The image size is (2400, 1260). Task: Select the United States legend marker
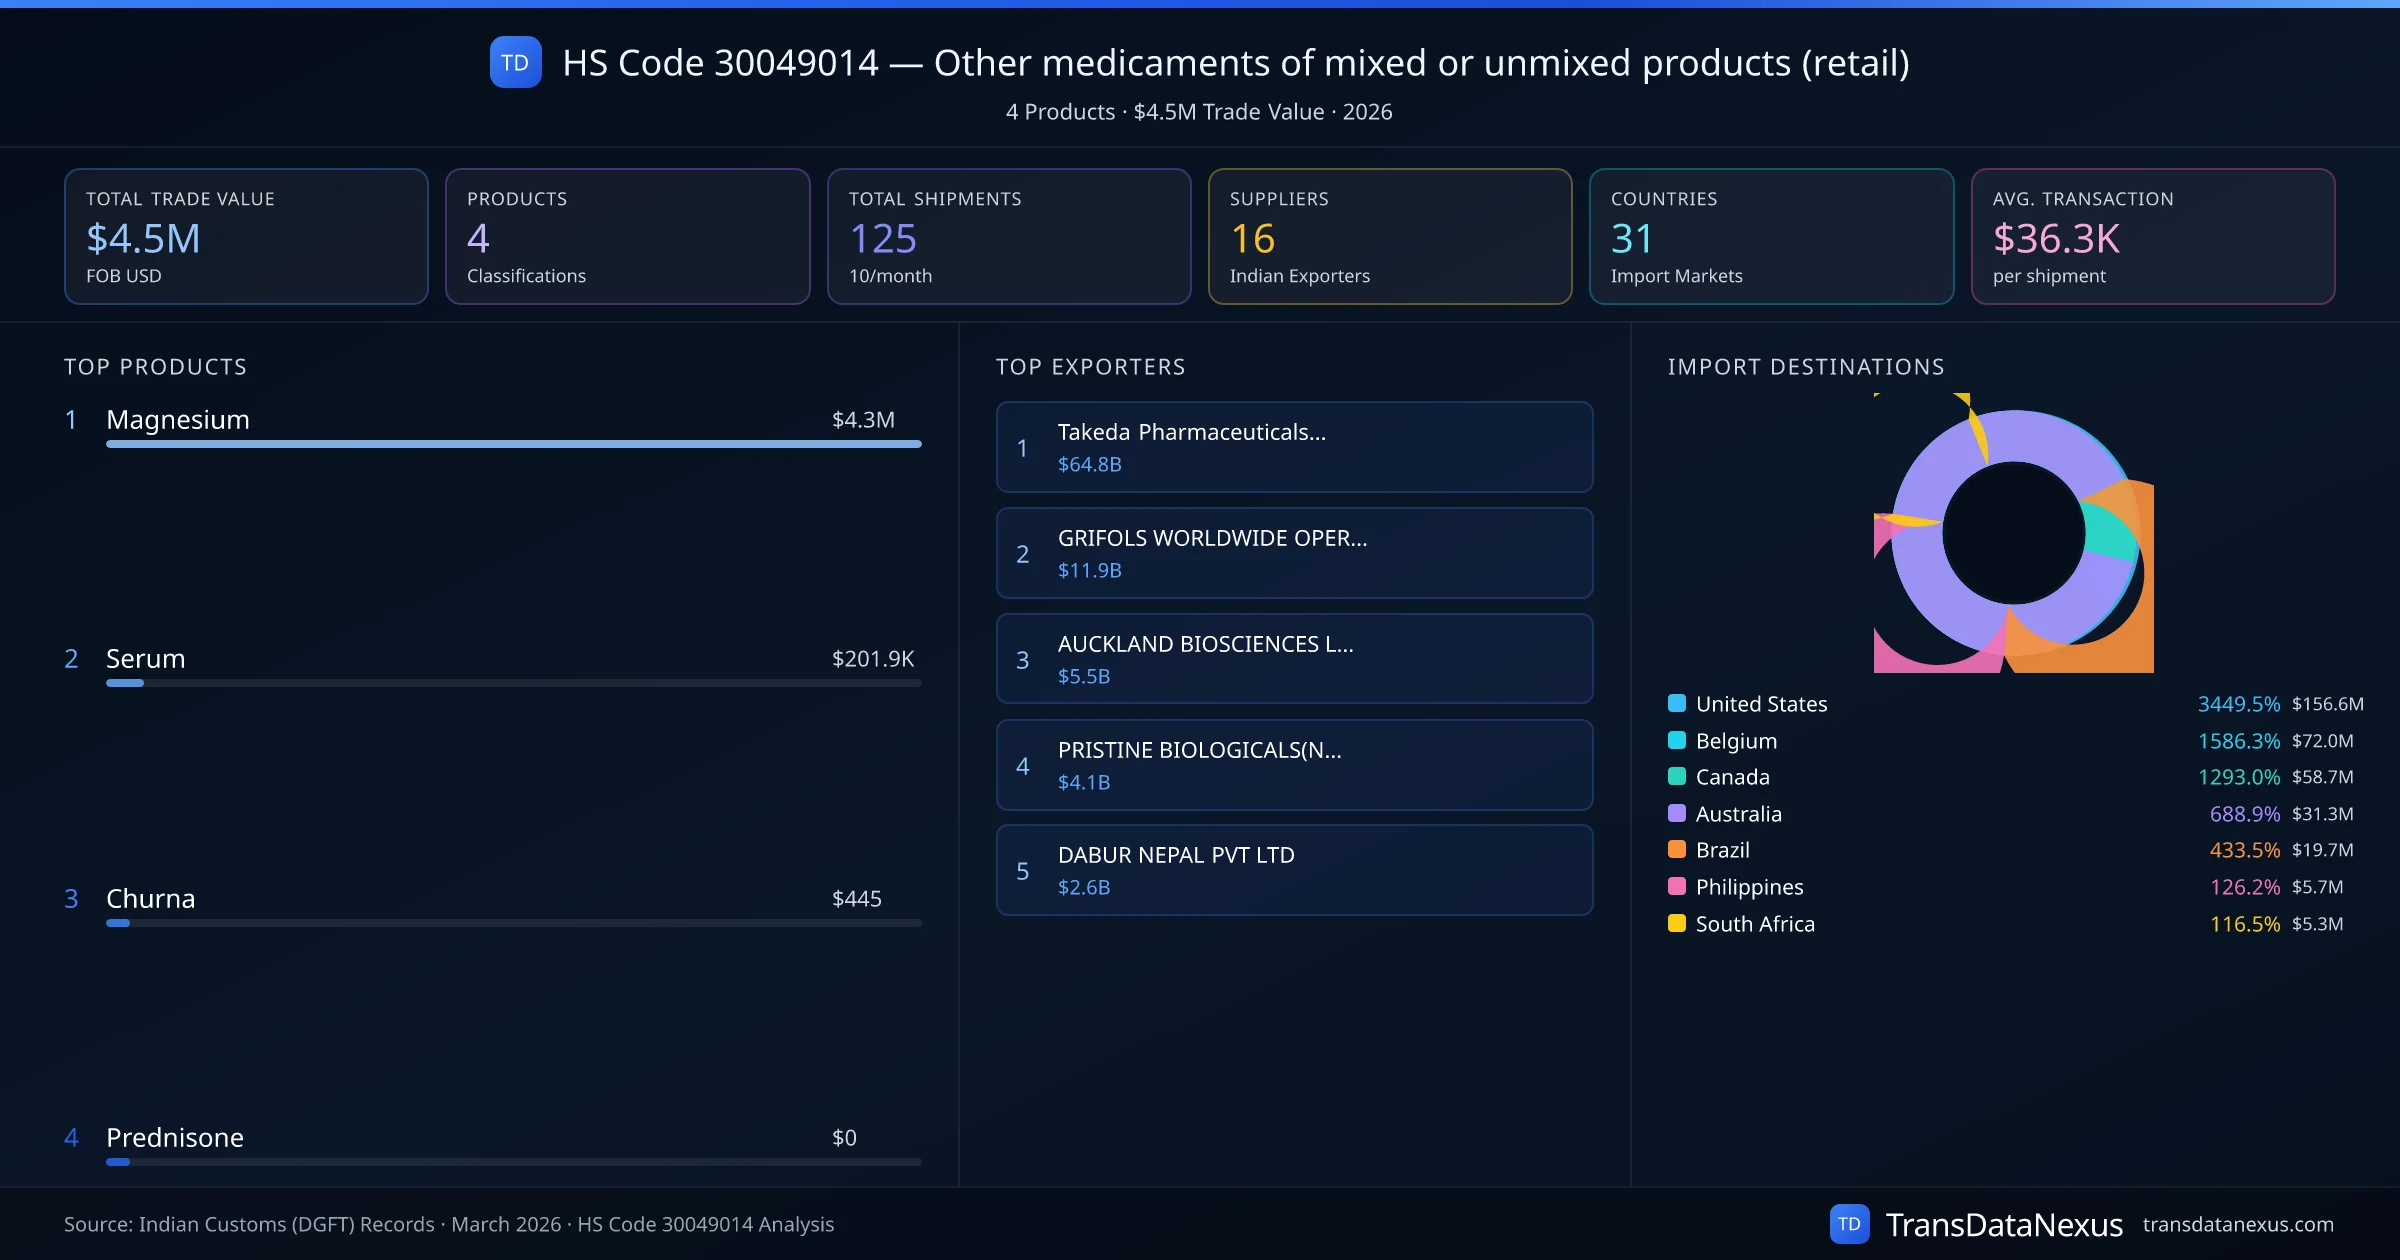pos(1676,703)
